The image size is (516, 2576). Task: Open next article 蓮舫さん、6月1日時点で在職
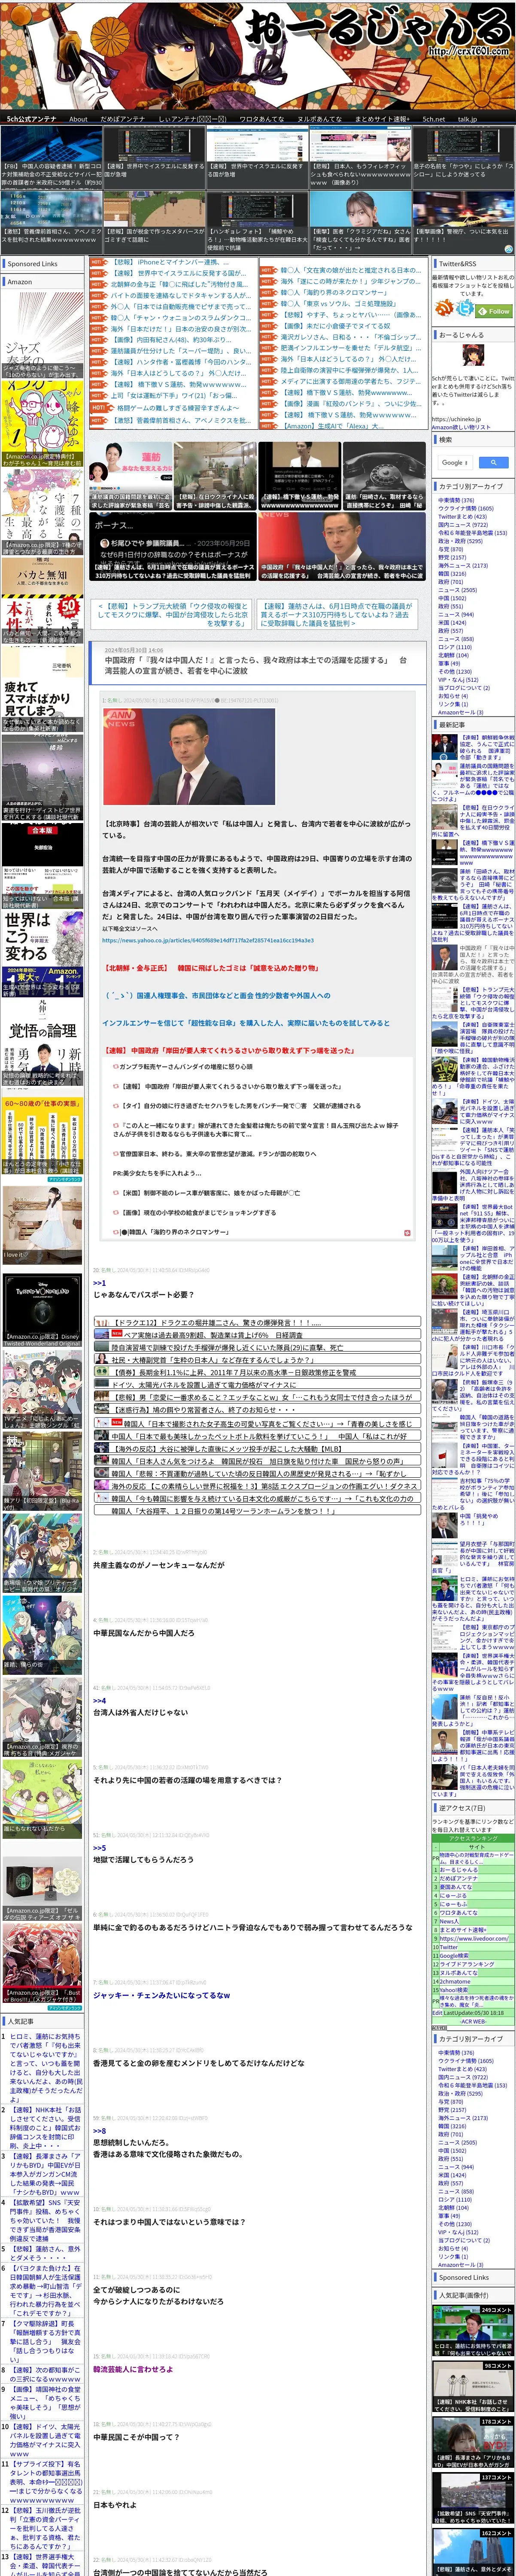point(336,614)
